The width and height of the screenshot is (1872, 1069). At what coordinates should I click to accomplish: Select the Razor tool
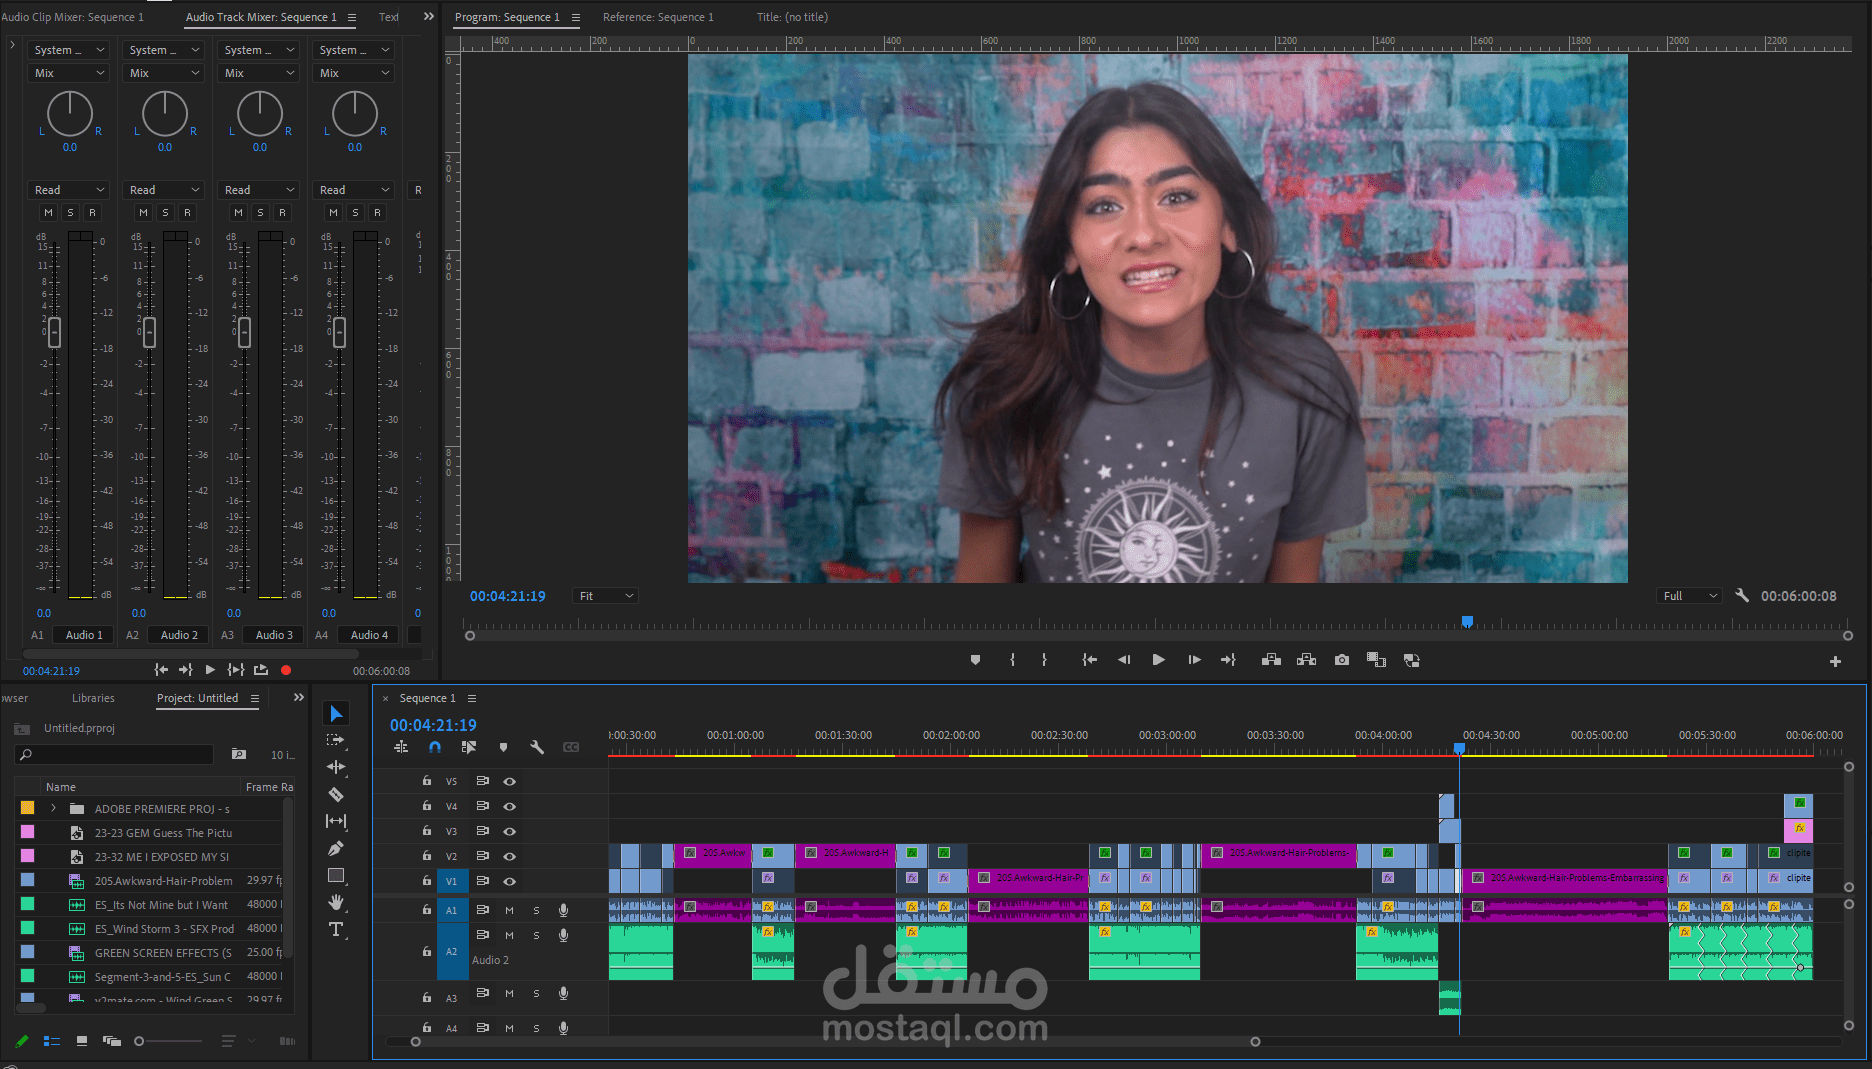[336, 794]
